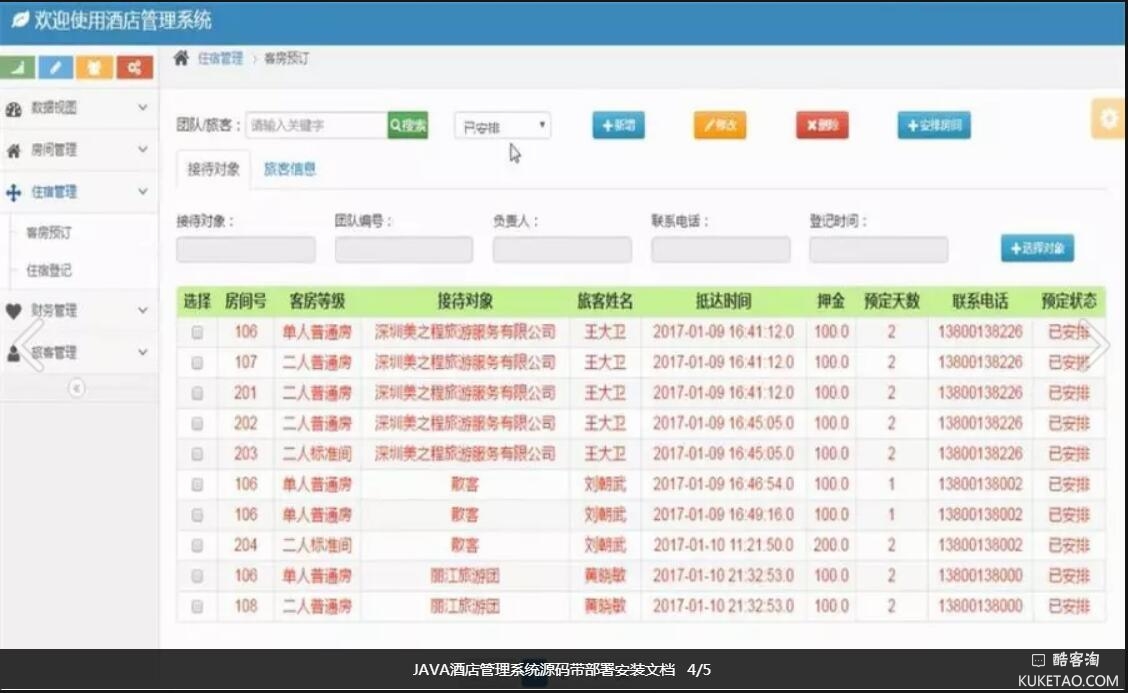Click the orange users shortcut icon
Screen dimensions: 1128x693
95,68
